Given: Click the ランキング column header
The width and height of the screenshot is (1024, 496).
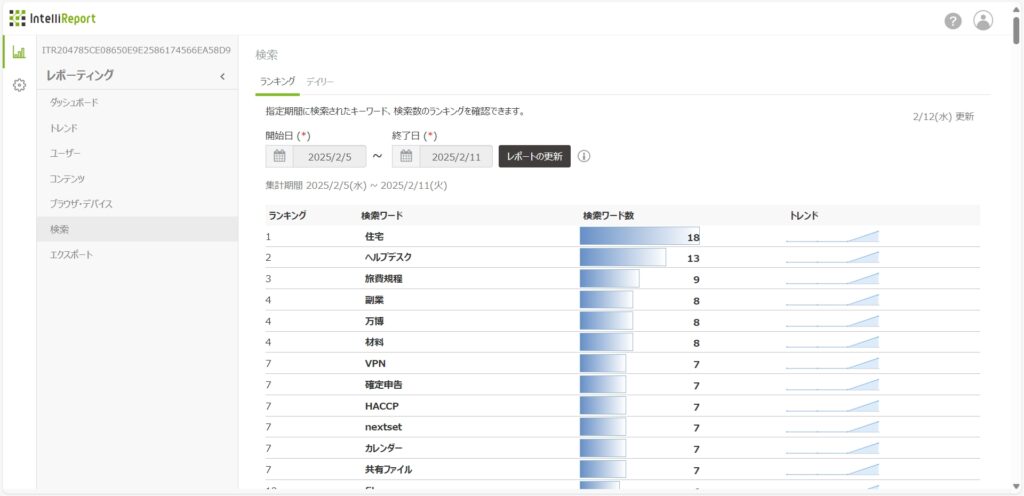Looking at the screenshot, I should tap(287, 215).
